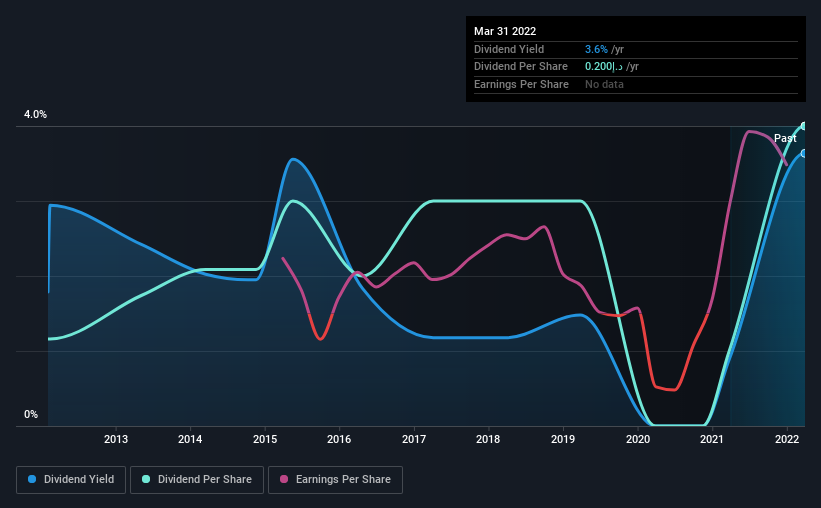Click the 2019 x-axis label
The image size is (821, 508).
click(x=563, y=439)
